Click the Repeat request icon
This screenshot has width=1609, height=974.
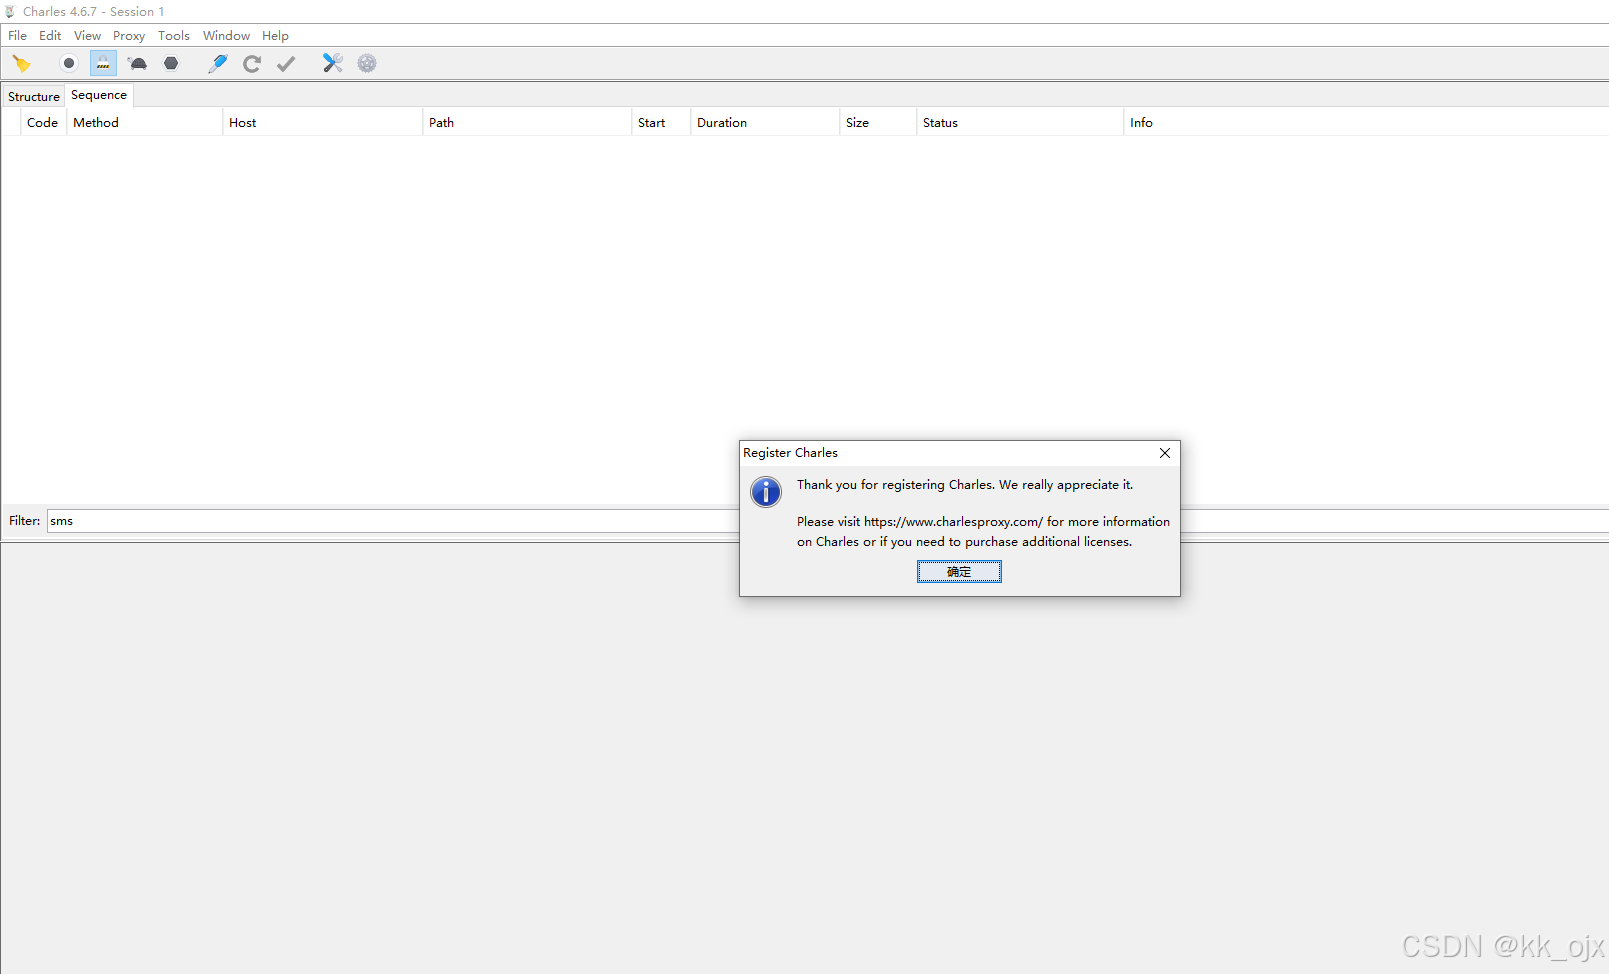pyautogui.click(x=252, y=64)
